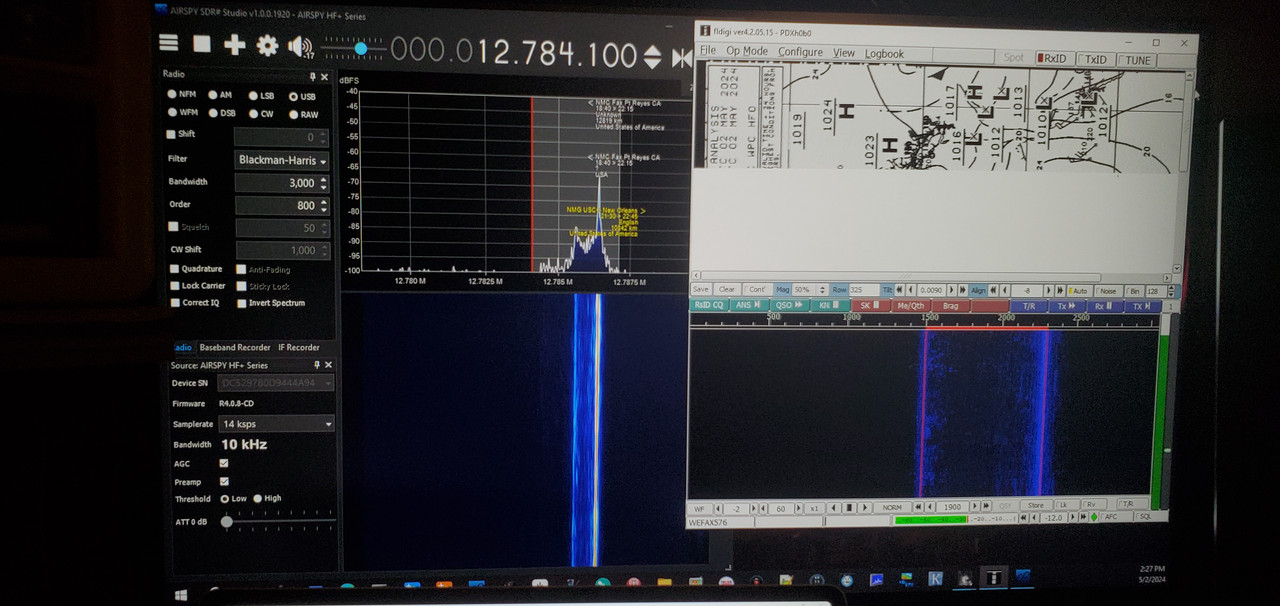The height and width of the screenshot is (606, 1280).
Task: Enable the Shift checkbox
Action: [172, 134]
